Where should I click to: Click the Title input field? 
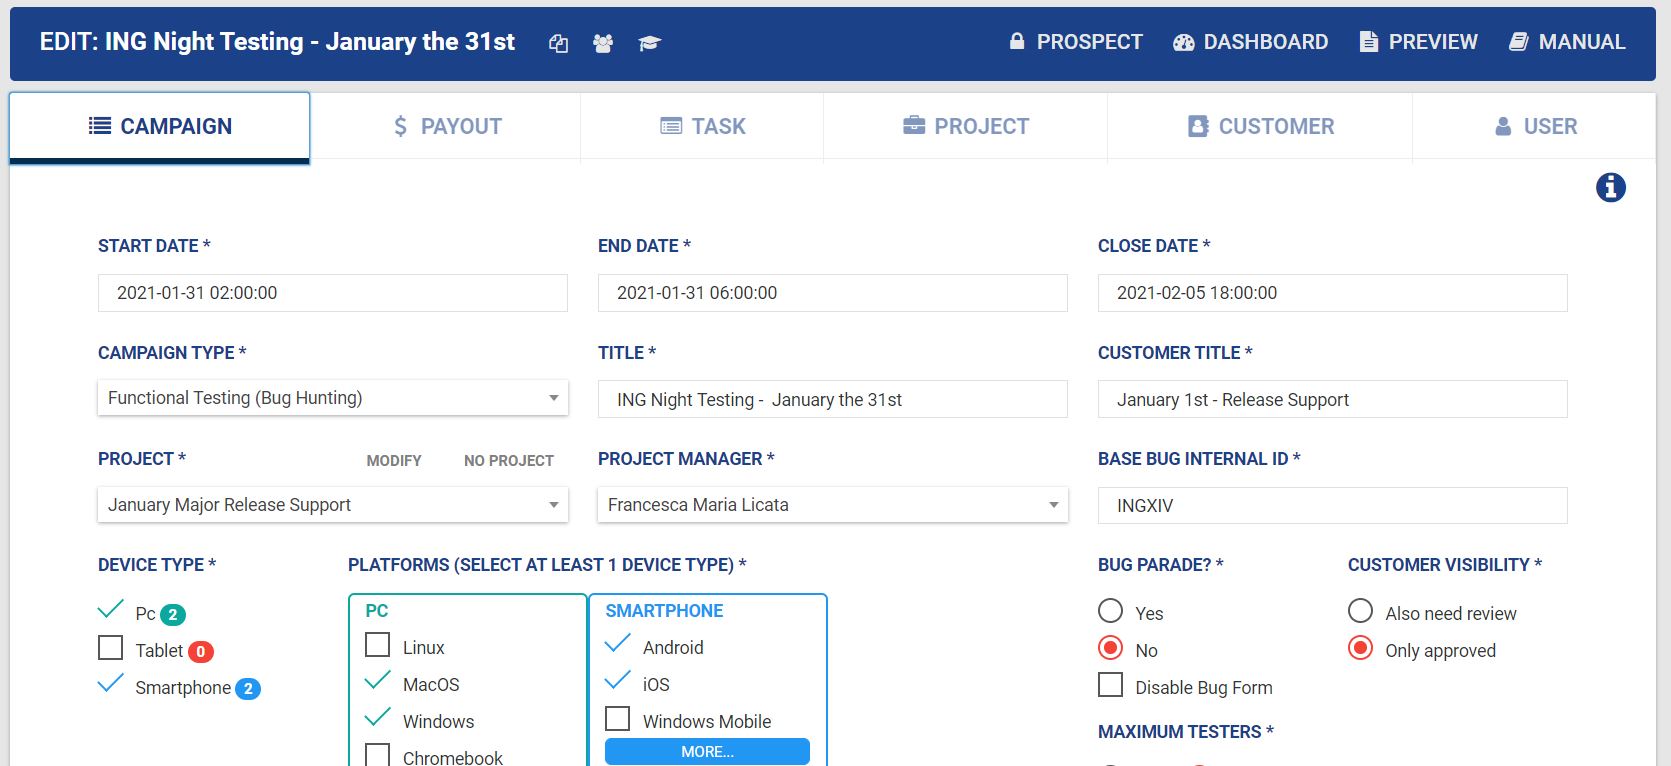[x=833, y=399]
